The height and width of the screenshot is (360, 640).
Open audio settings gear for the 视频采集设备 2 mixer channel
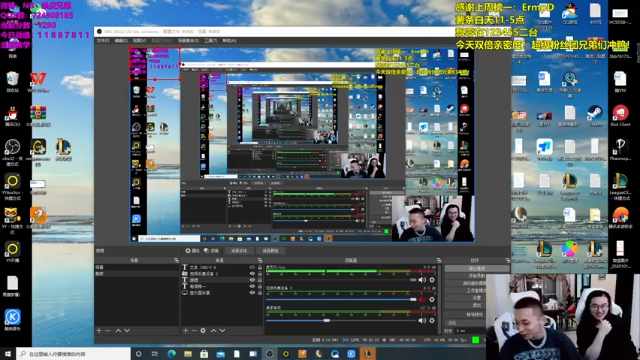(x=432, y=299)
